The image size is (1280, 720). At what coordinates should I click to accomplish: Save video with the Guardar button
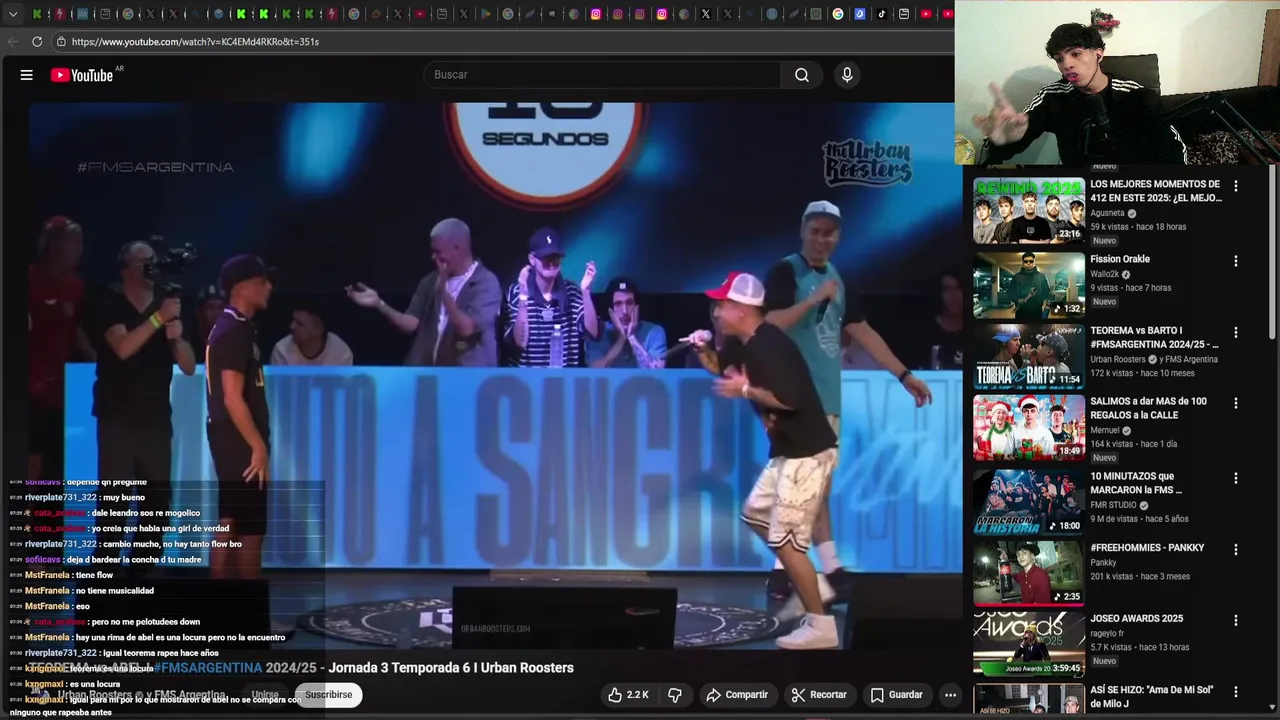(896, 695)
